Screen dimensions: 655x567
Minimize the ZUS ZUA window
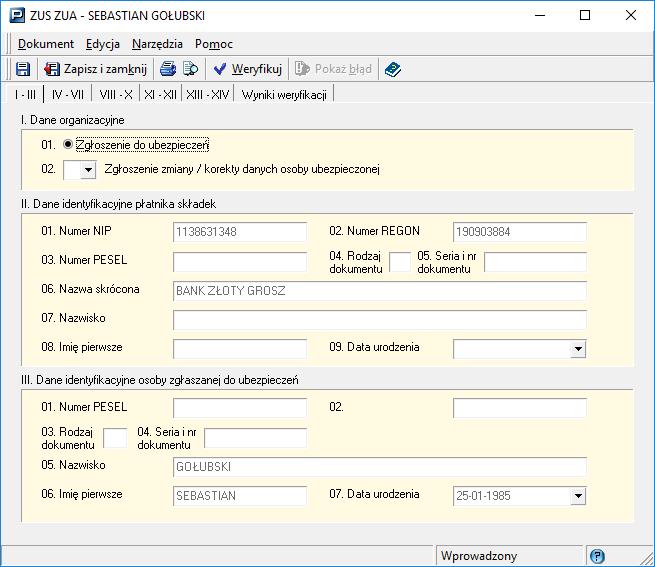tap(540, 15)
